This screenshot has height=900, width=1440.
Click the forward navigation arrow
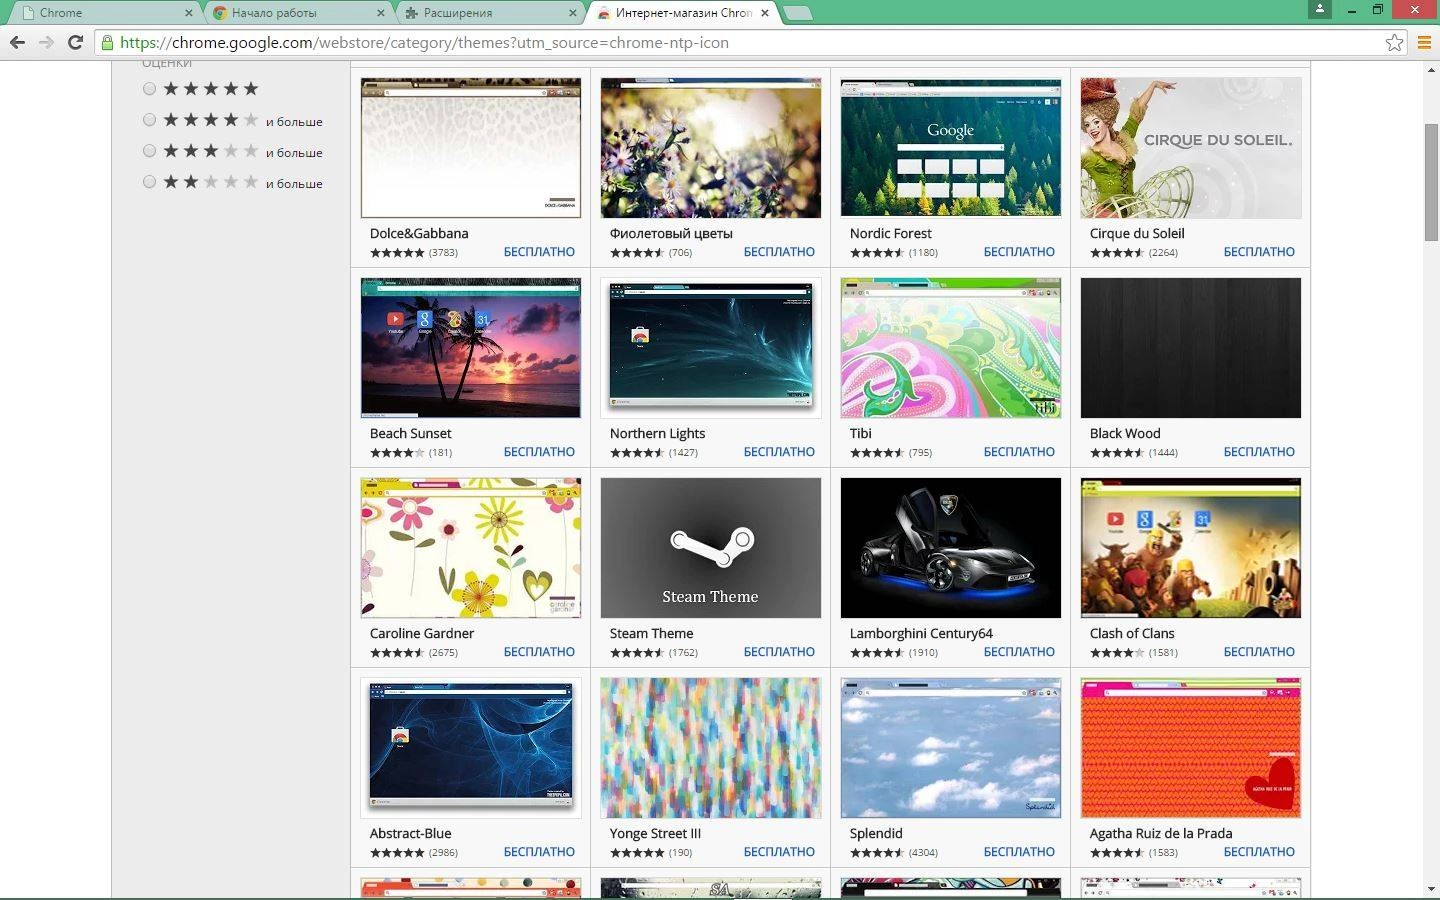[46, 42]
